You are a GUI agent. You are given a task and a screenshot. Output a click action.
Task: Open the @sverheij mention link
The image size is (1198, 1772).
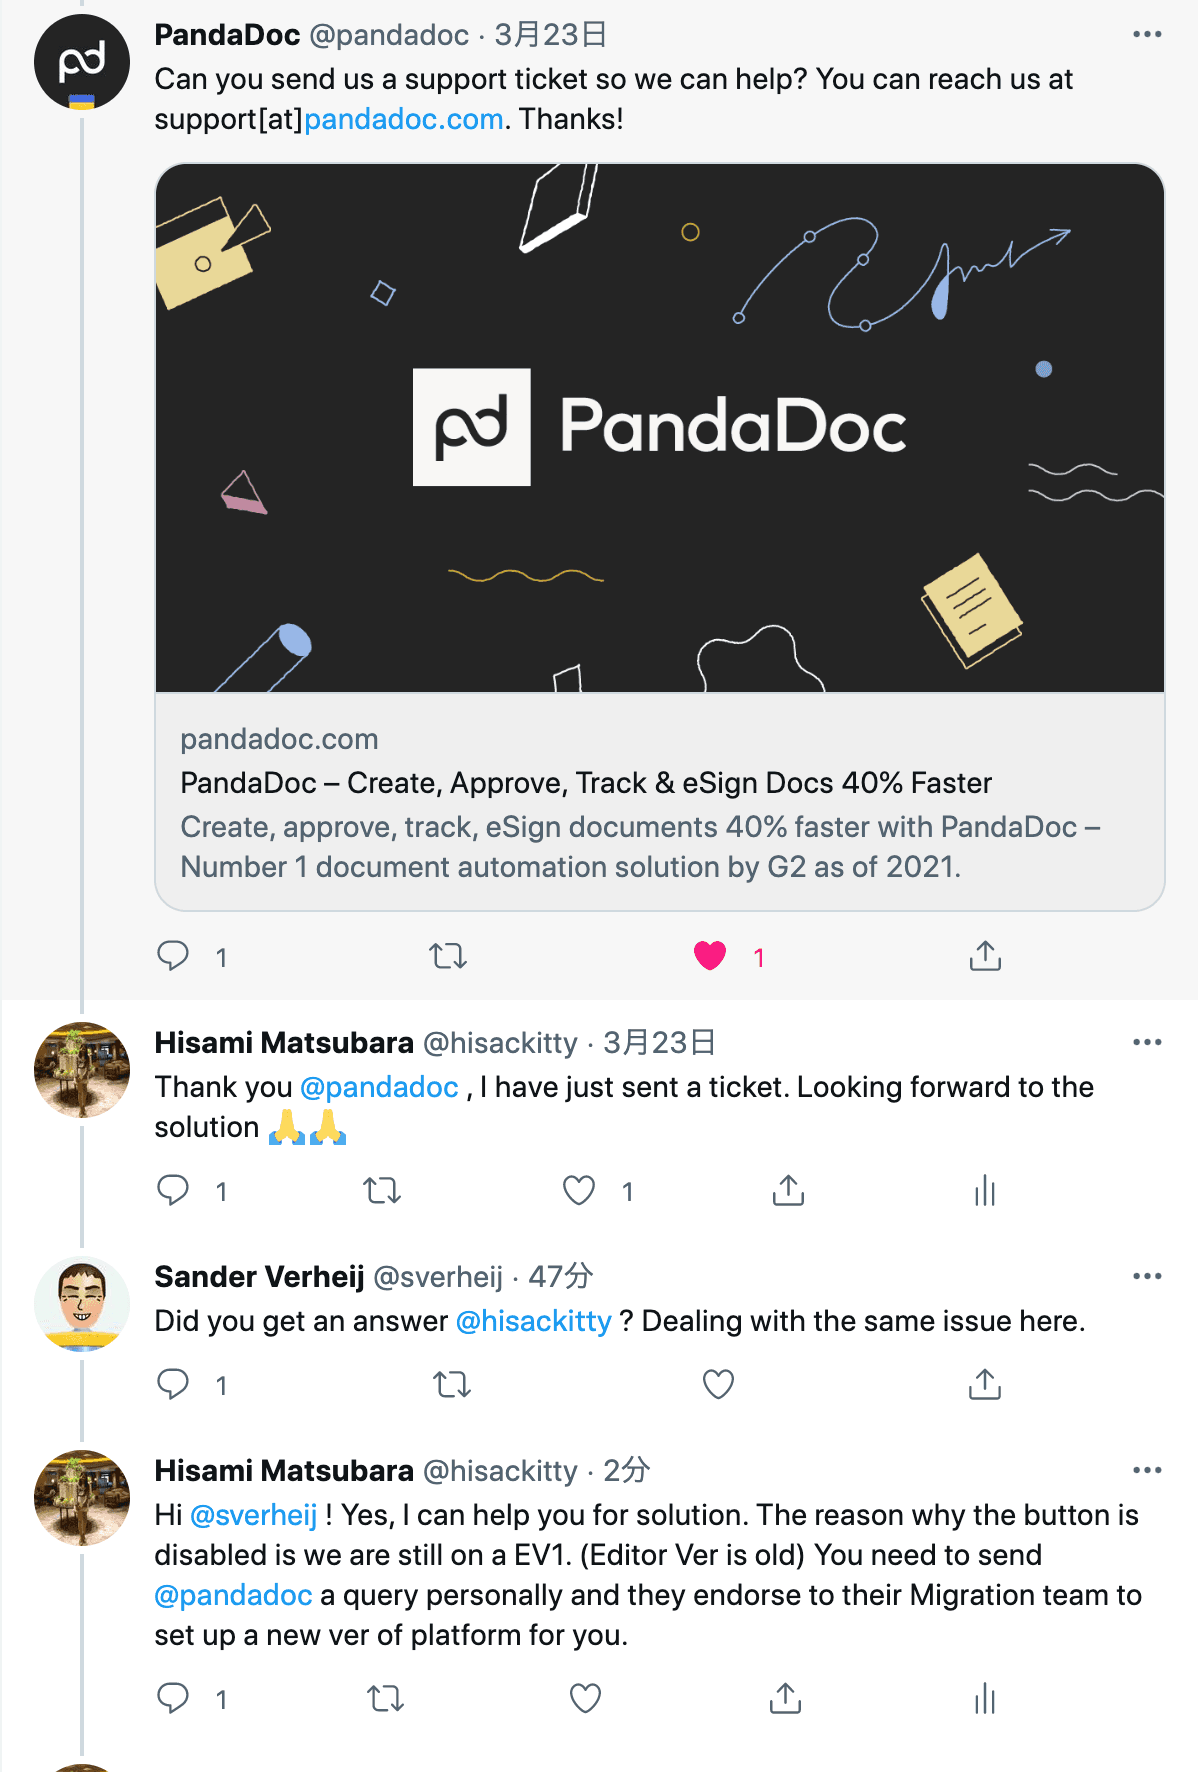254,1515
